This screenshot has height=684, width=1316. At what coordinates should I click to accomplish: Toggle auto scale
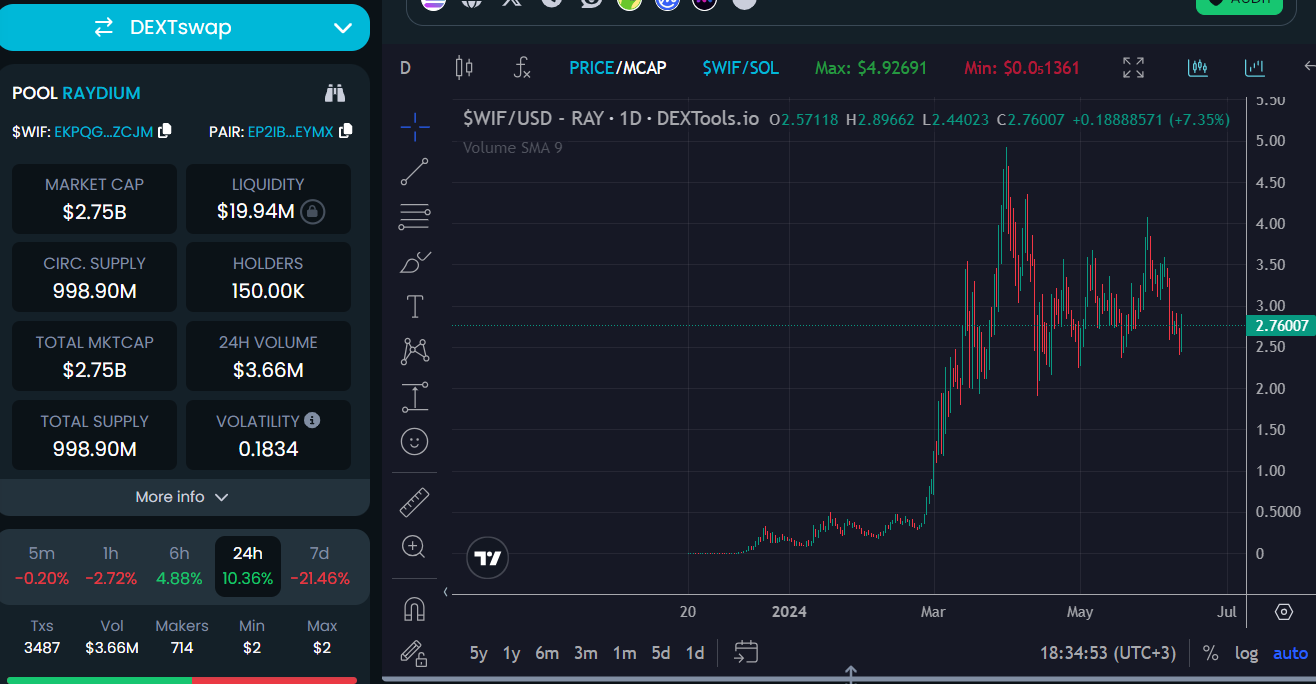coord(1290,653)
